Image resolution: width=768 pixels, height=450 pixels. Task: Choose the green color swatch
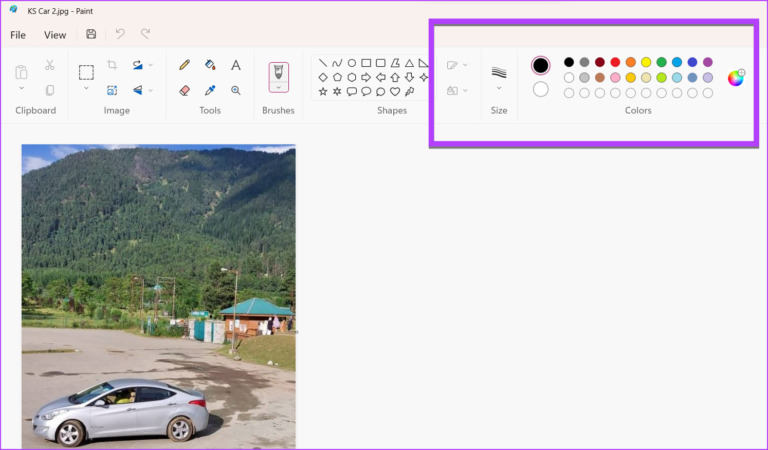pyautogui.click(x=662, y=62)
